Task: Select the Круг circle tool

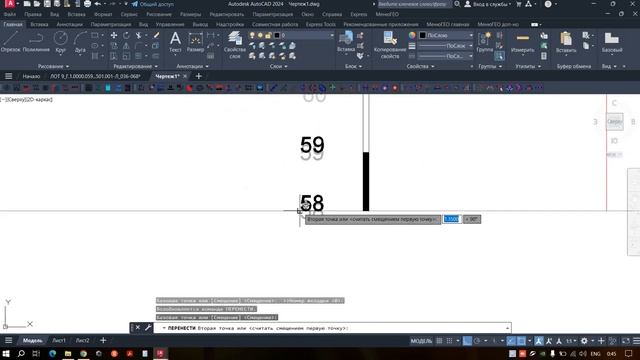Action: pos(60,42)
